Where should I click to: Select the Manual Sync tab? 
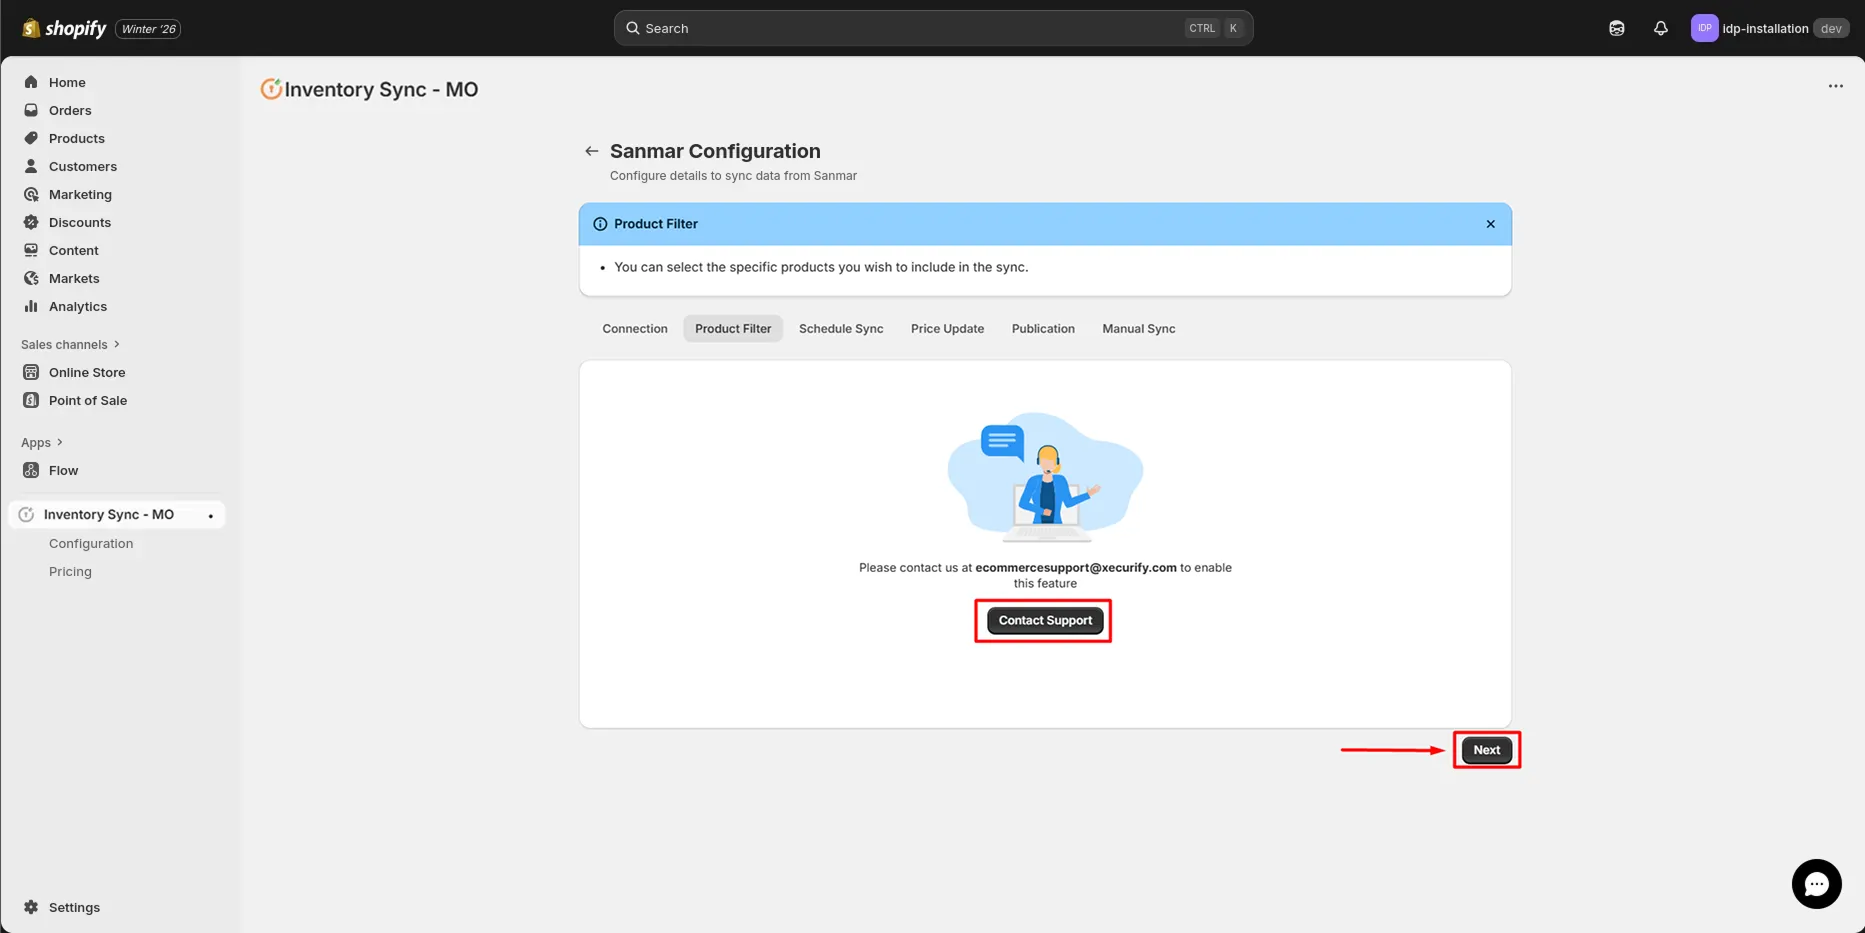[1138, 328]
